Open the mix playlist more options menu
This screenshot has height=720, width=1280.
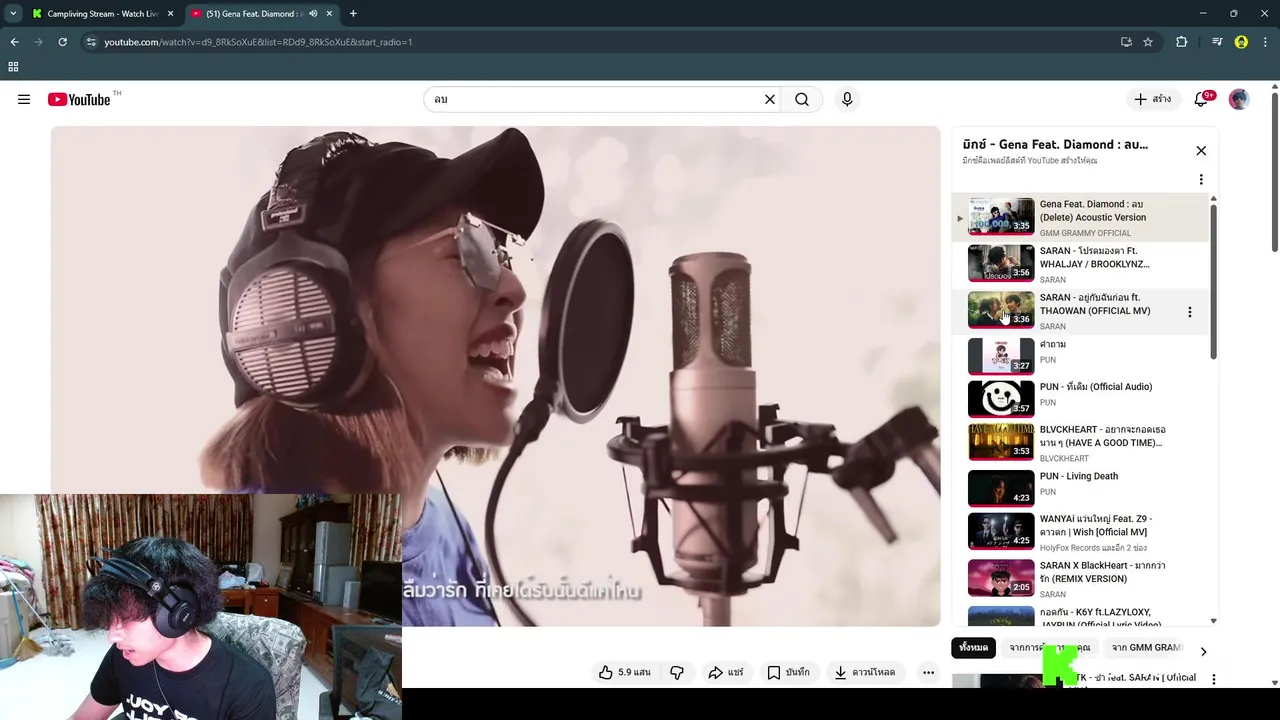[x=1201, y=180]
